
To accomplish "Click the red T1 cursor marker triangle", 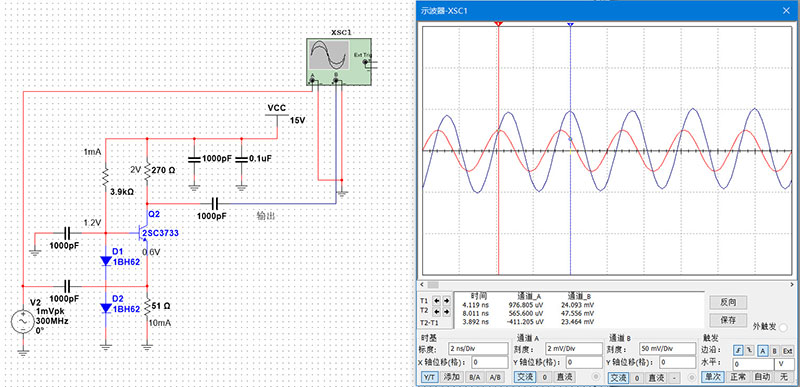I will click(498, 24).
